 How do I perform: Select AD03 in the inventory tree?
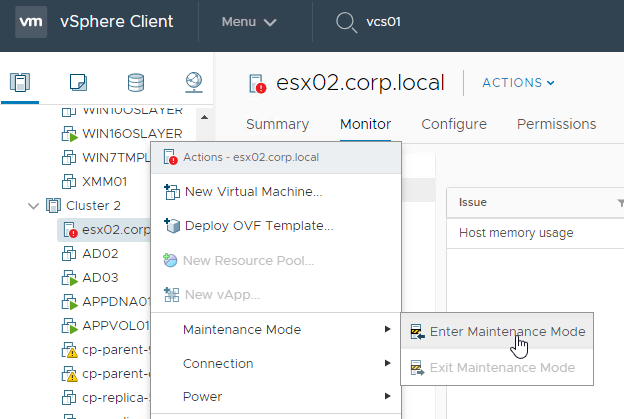pos(100,278)
